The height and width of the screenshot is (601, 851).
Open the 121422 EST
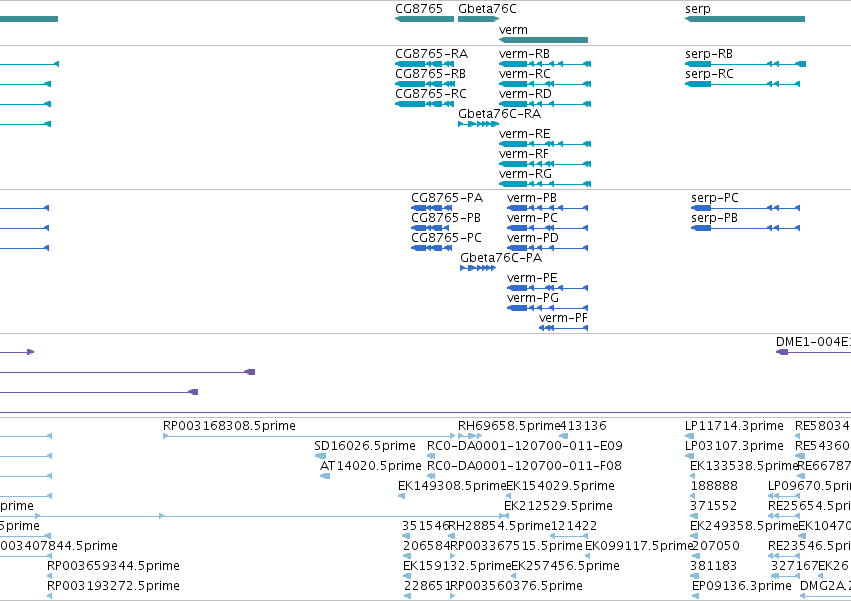[569, 536]
